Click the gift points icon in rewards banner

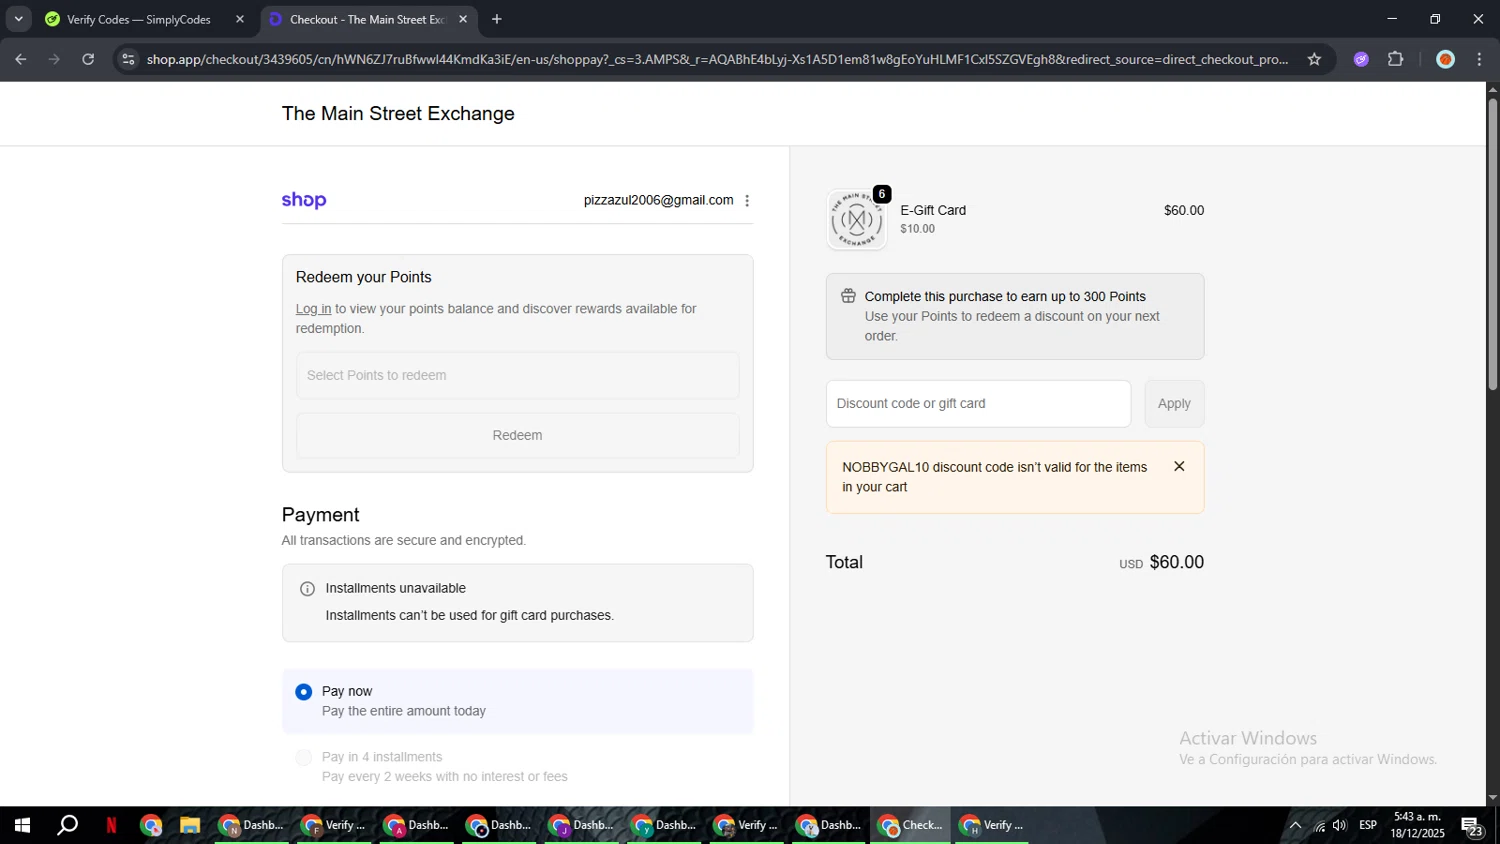848,296
